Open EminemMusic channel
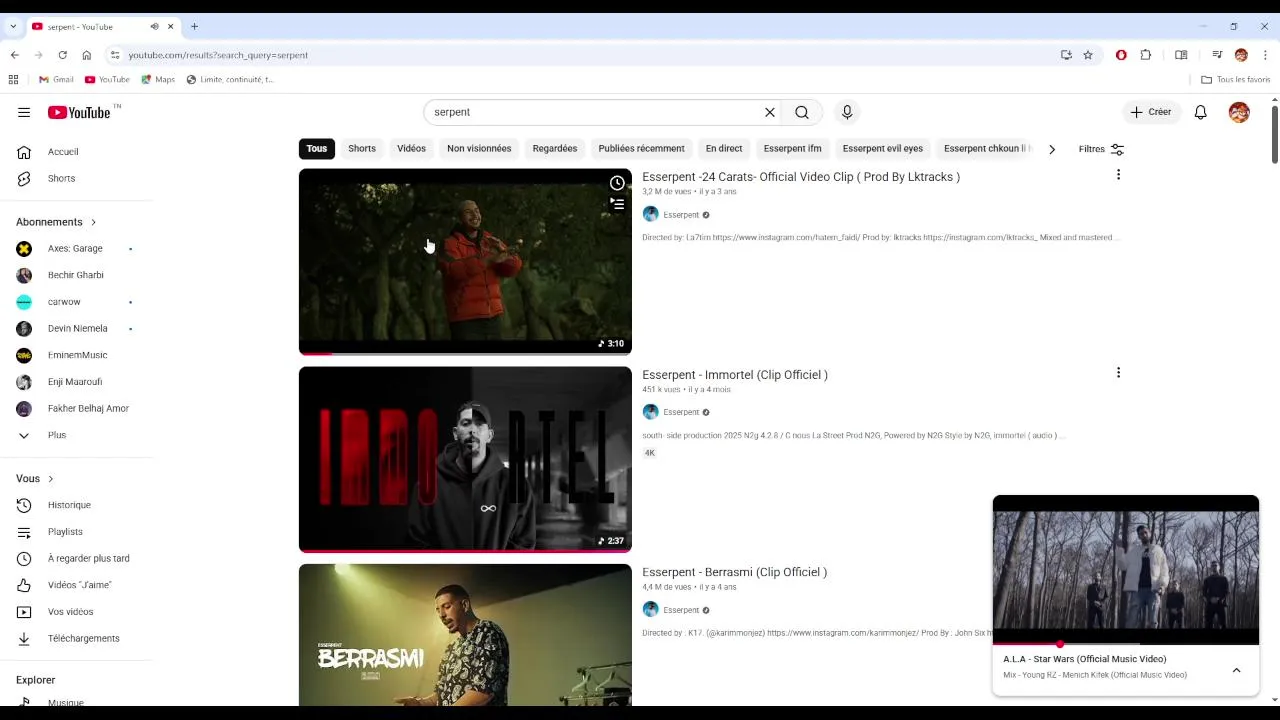This screenshot has height=720, width=1280. click(77, 355)
